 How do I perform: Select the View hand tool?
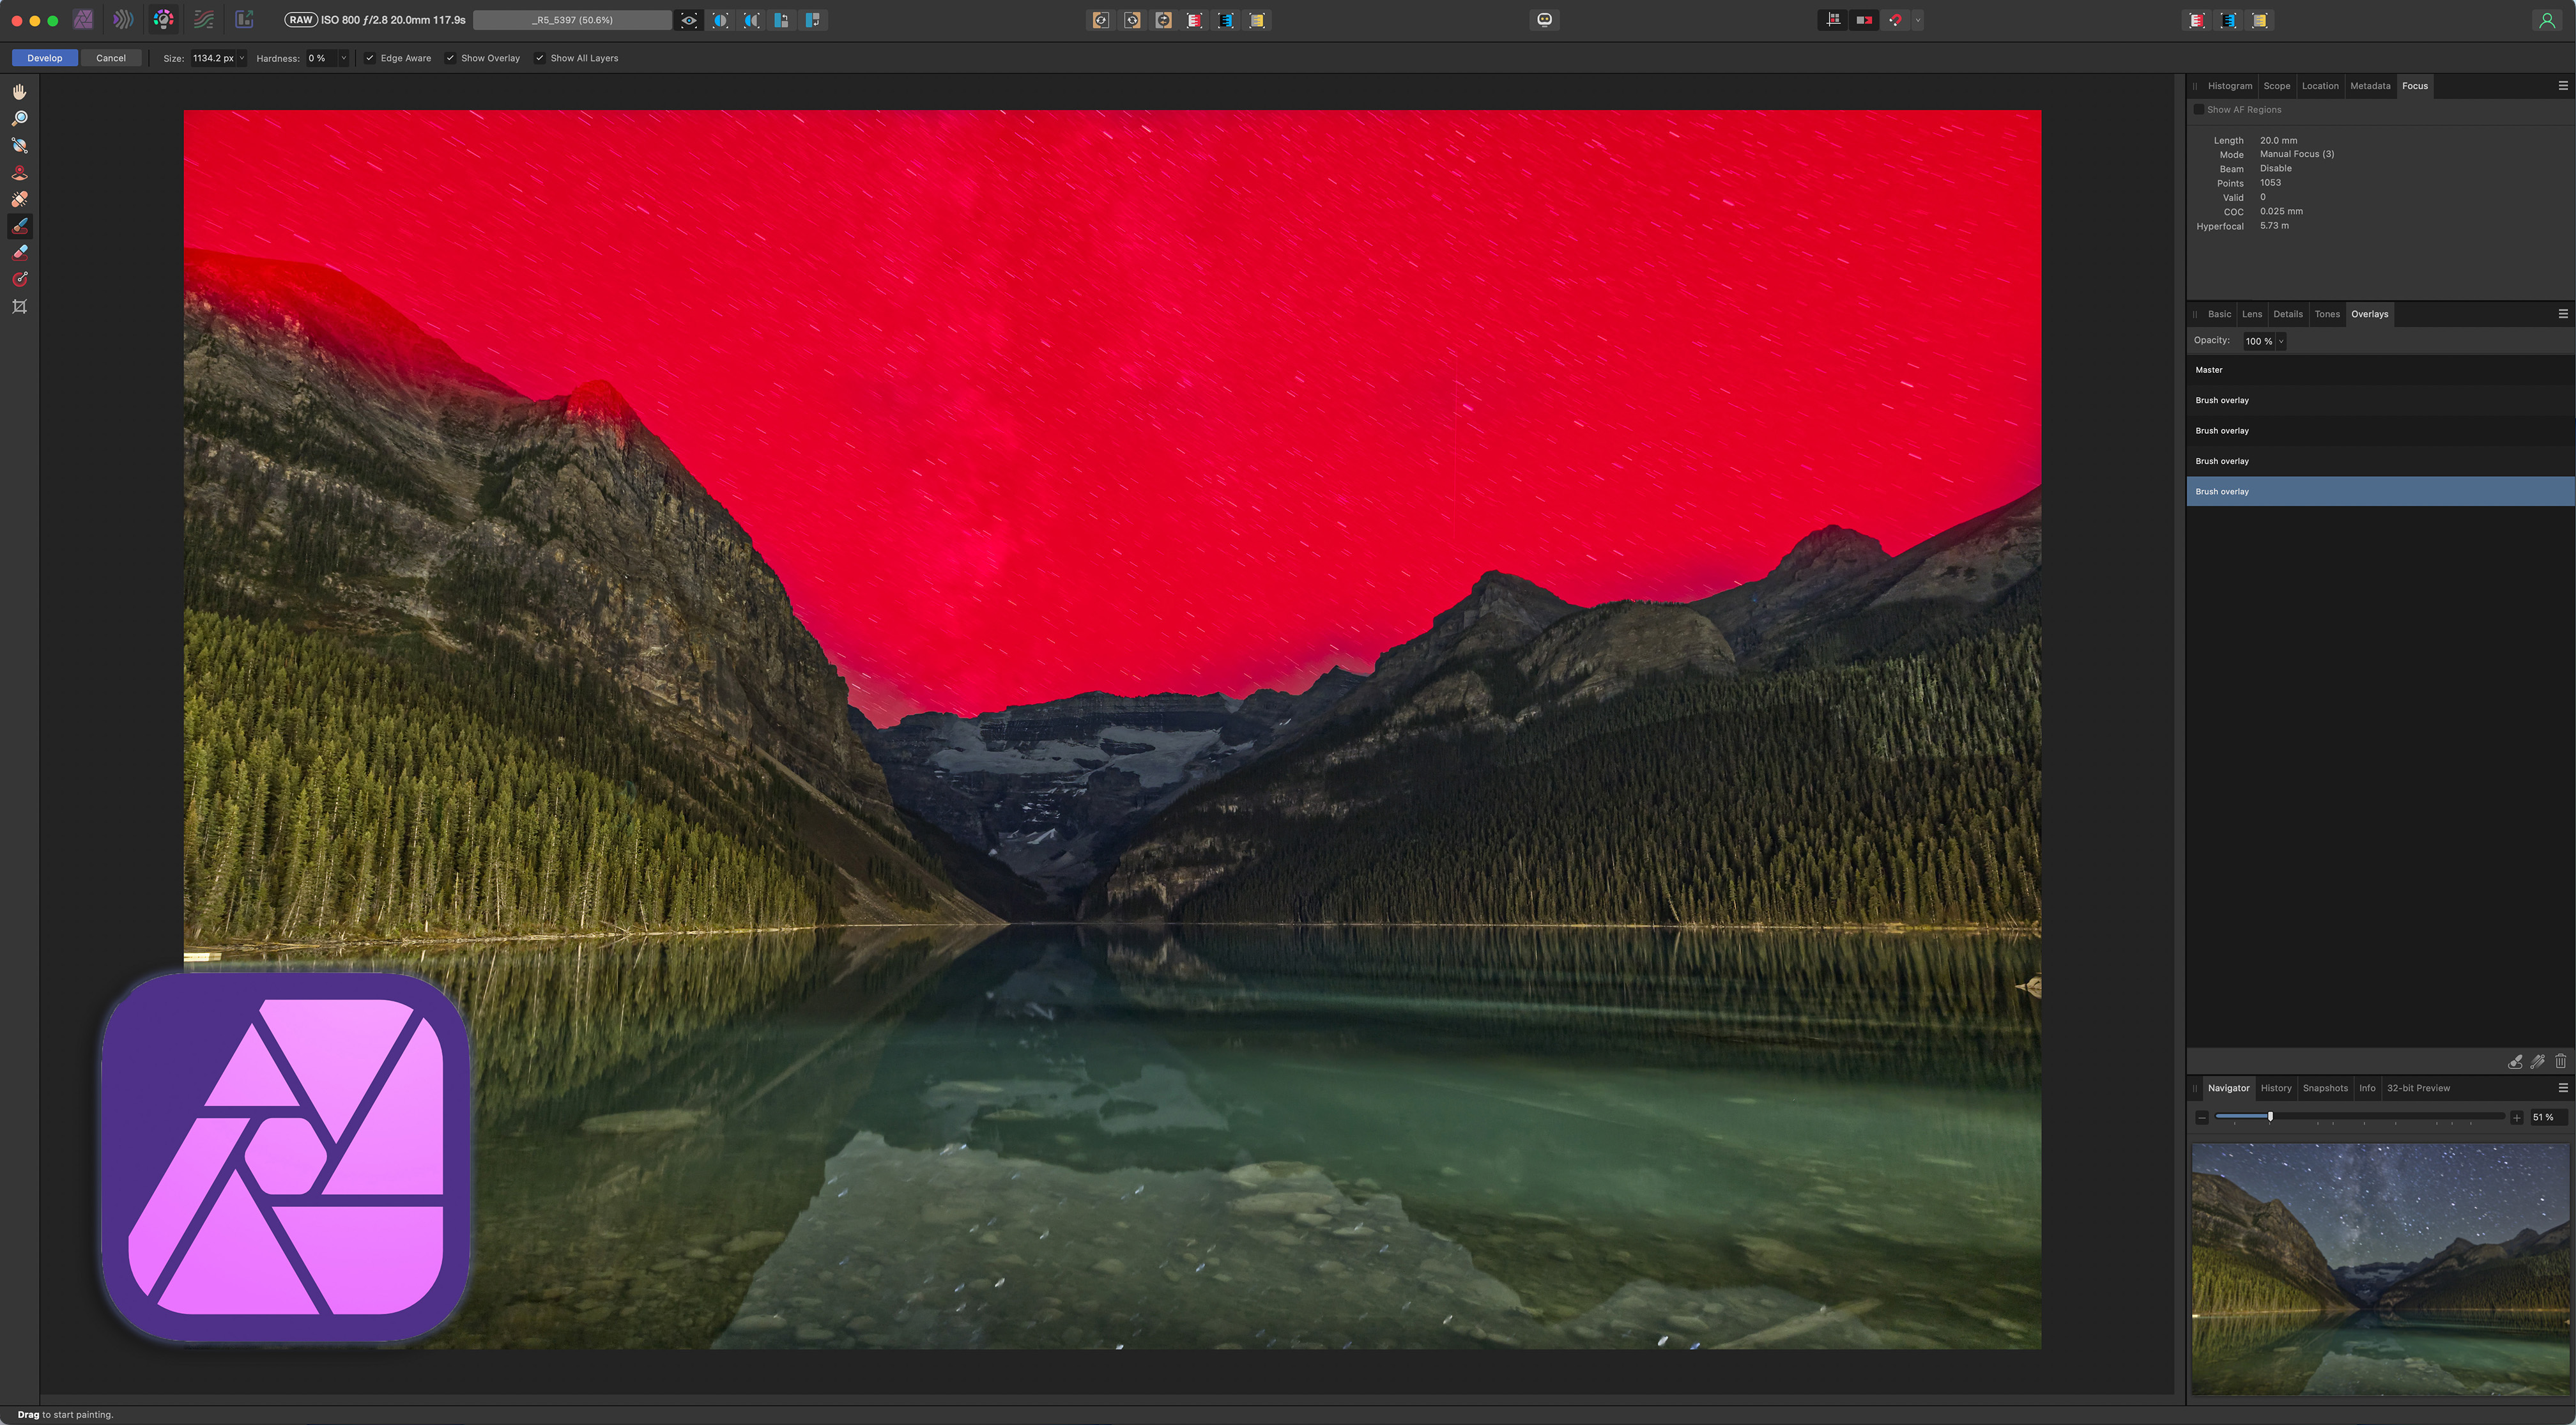19,92
